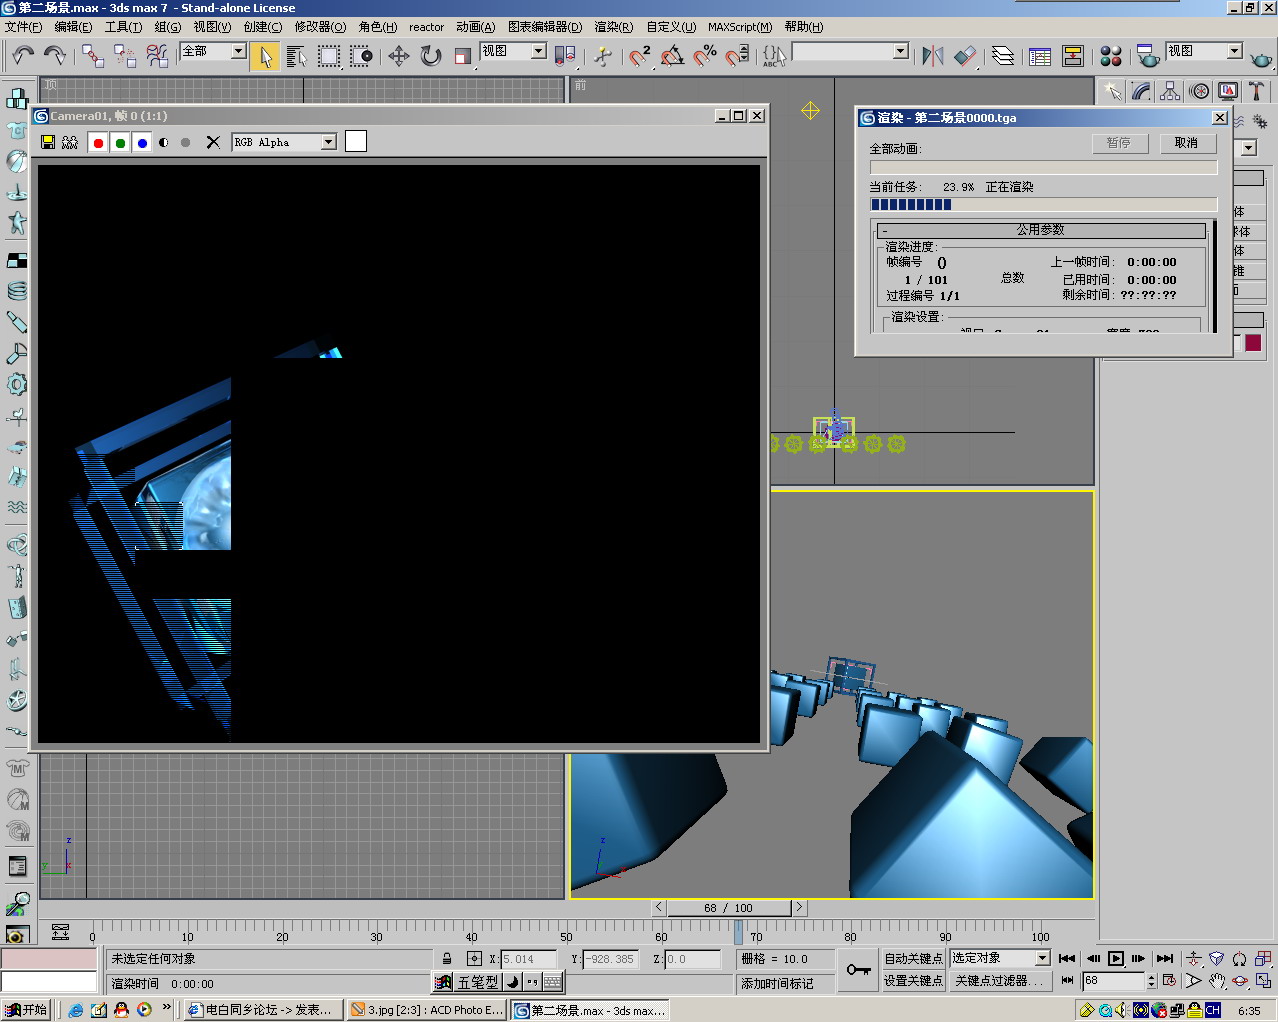Clear the rendered frame with X icon
The height and width of the screenshot is (1022, 1278).
tap(213, 142)
